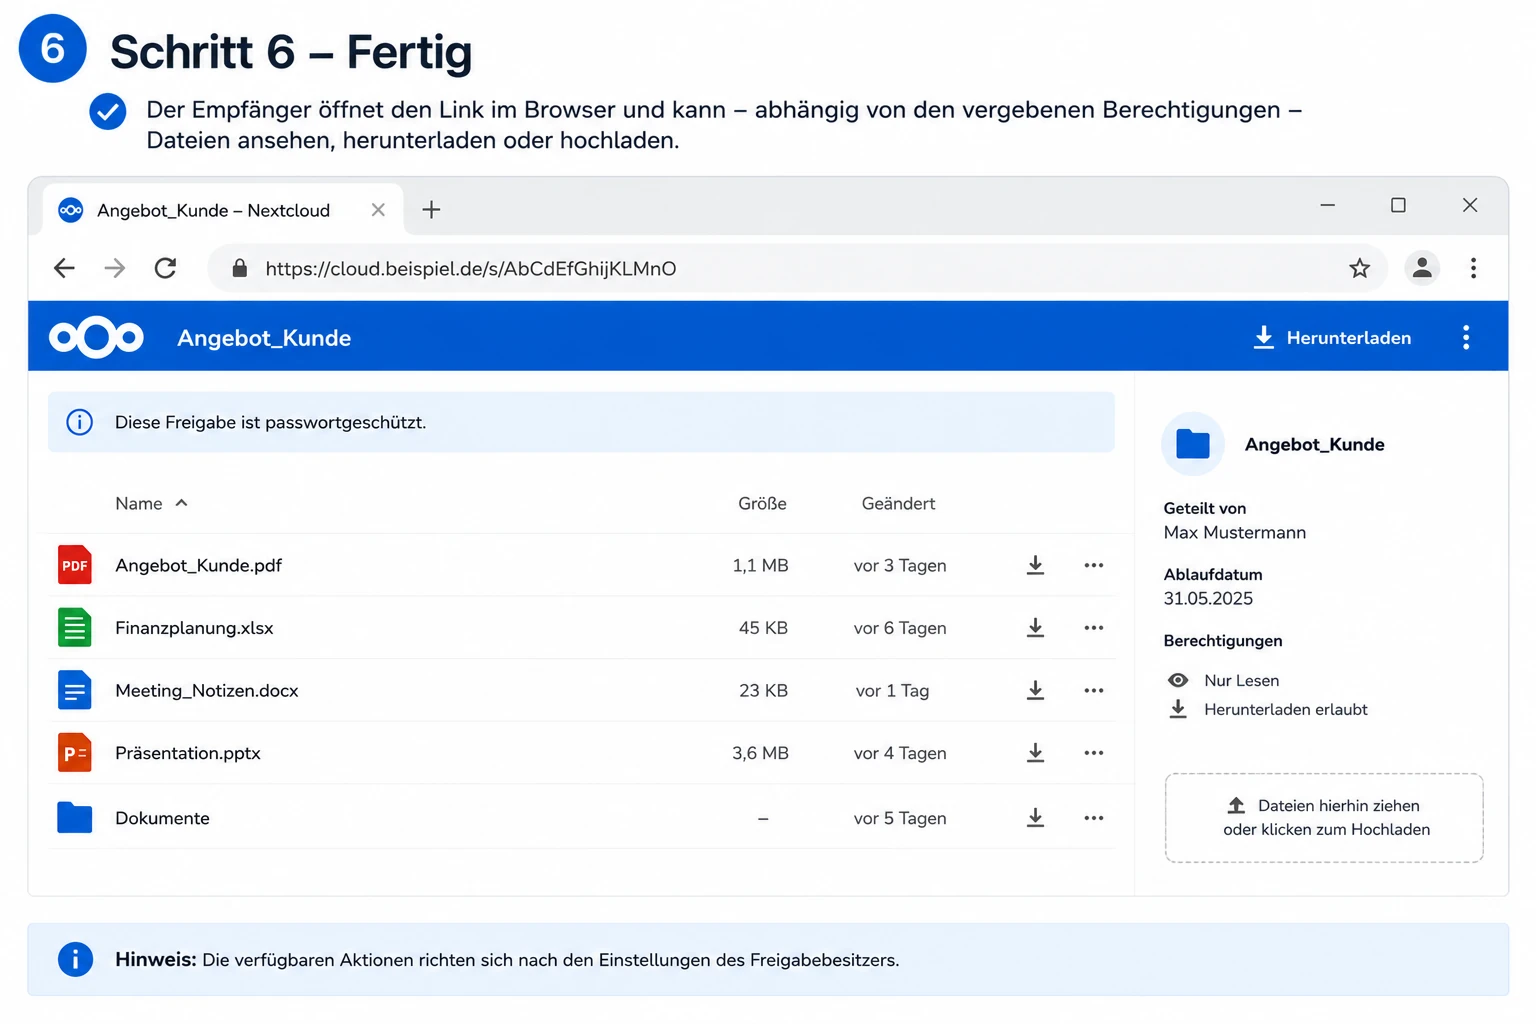
Task: Click the Nextcloud logo in header
Action: click(x=96, y=338)
